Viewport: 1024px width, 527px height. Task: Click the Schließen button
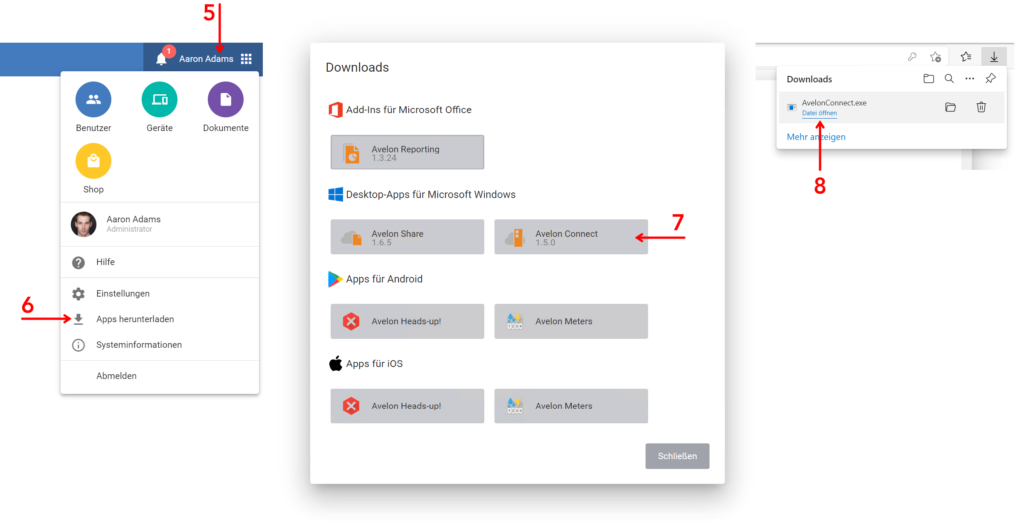click(677, 456)
